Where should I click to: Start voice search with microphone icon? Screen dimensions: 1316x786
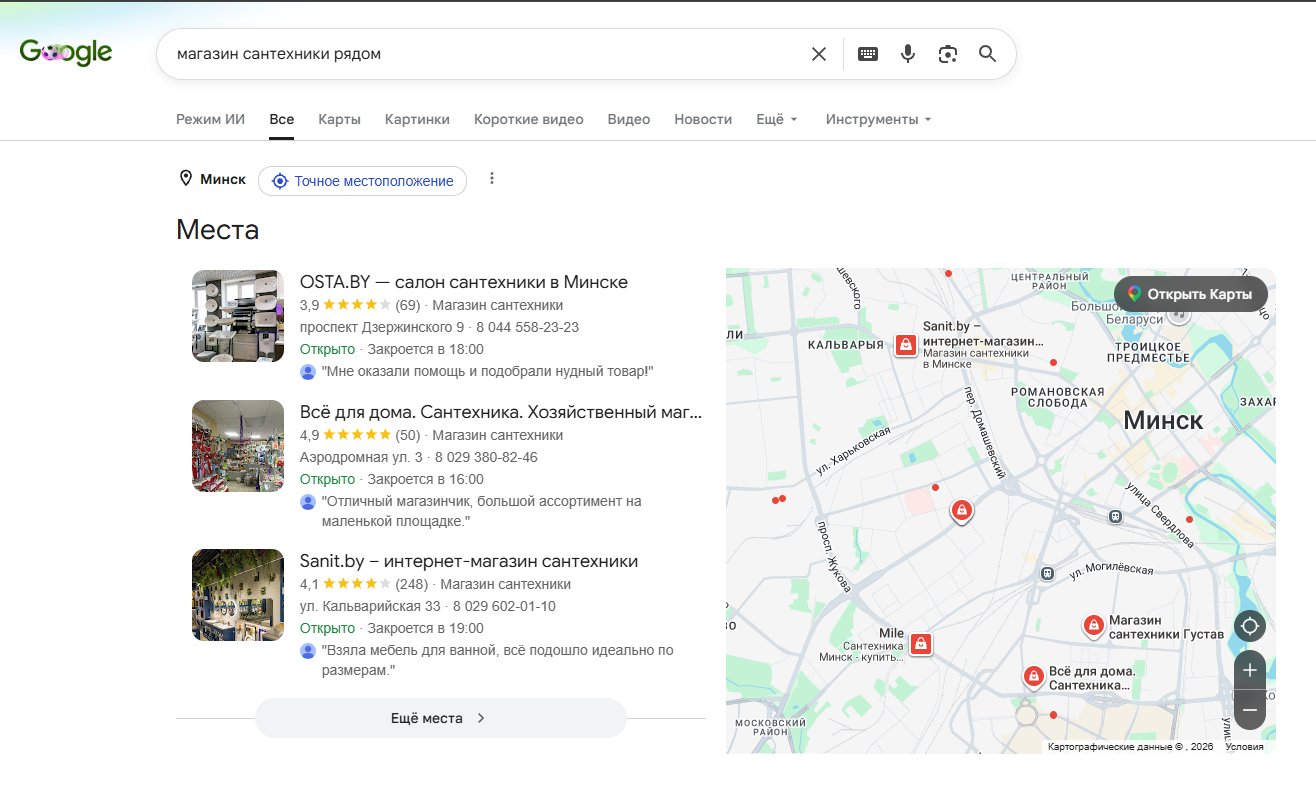908,54
